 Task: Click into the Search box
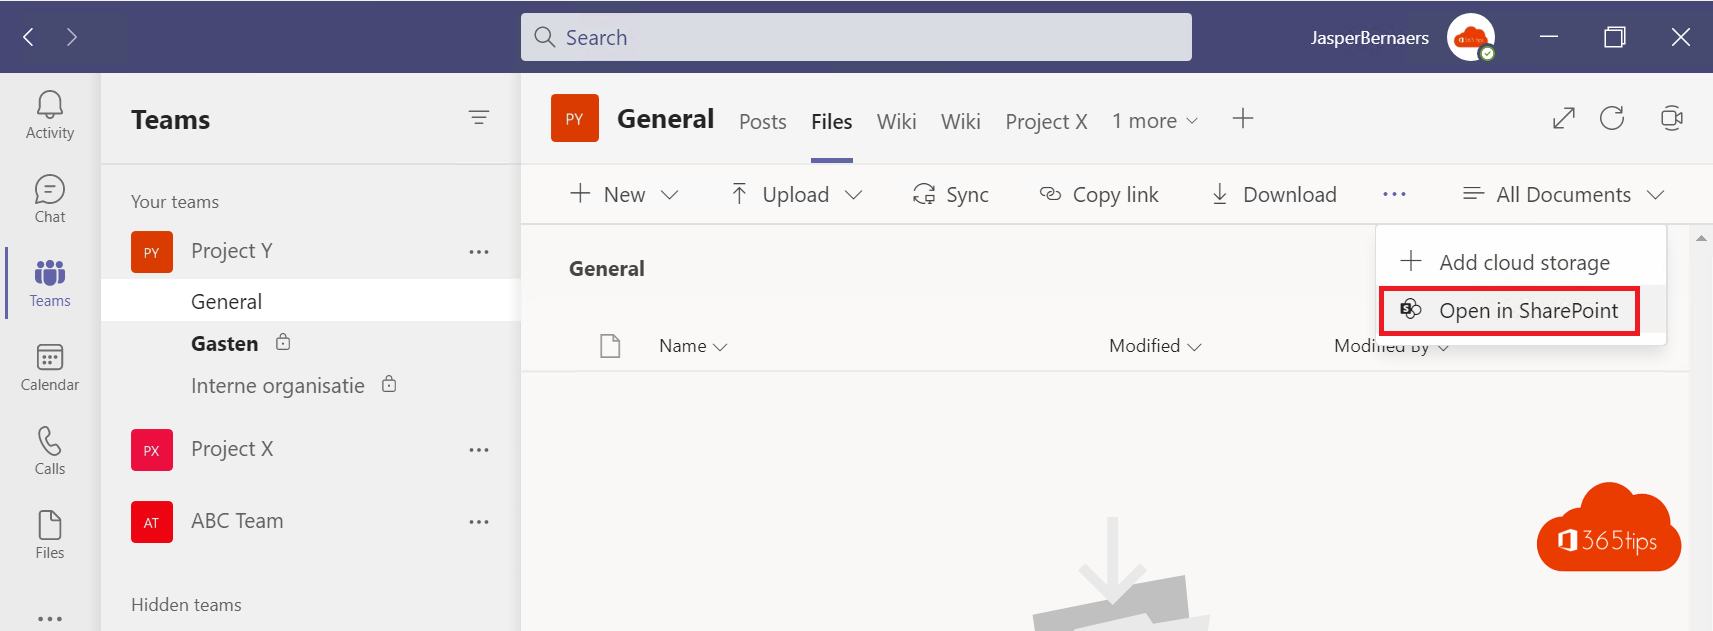[x=856, y=37]
